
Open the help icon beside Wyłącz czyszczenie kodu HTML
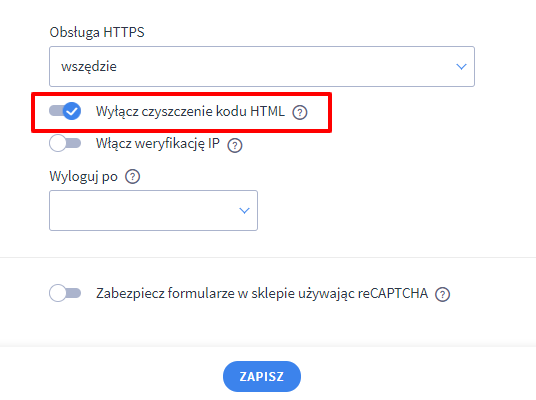tap(300, 112)
